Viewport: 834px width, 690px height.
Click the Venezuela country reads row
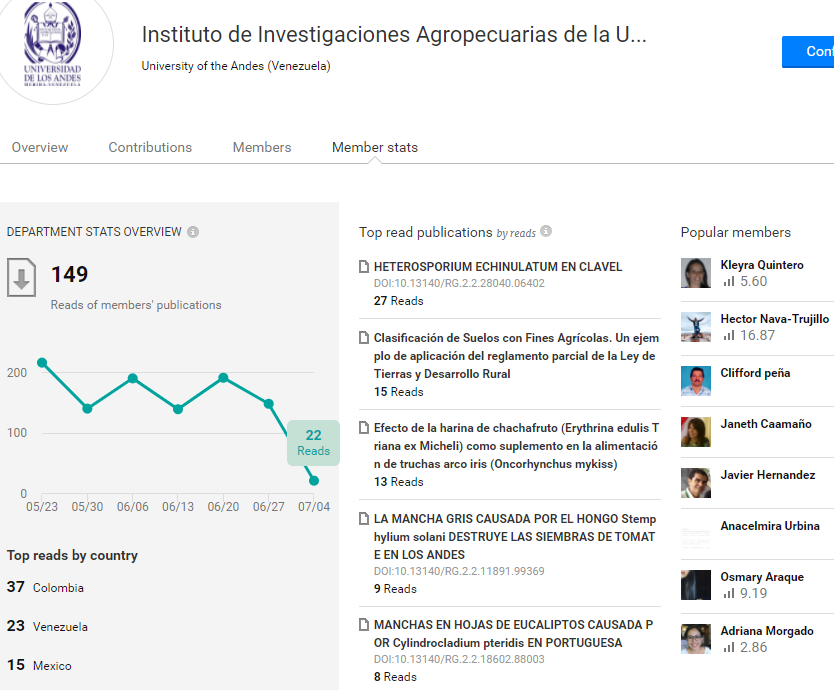[47, 626]
